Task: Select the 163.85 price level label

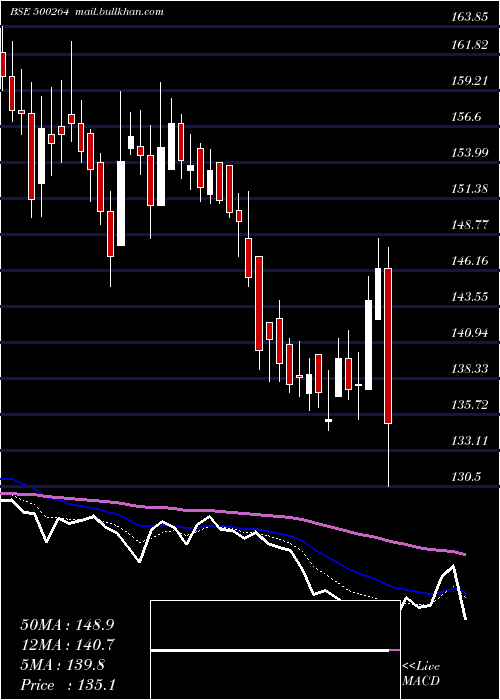Action: 468,17
